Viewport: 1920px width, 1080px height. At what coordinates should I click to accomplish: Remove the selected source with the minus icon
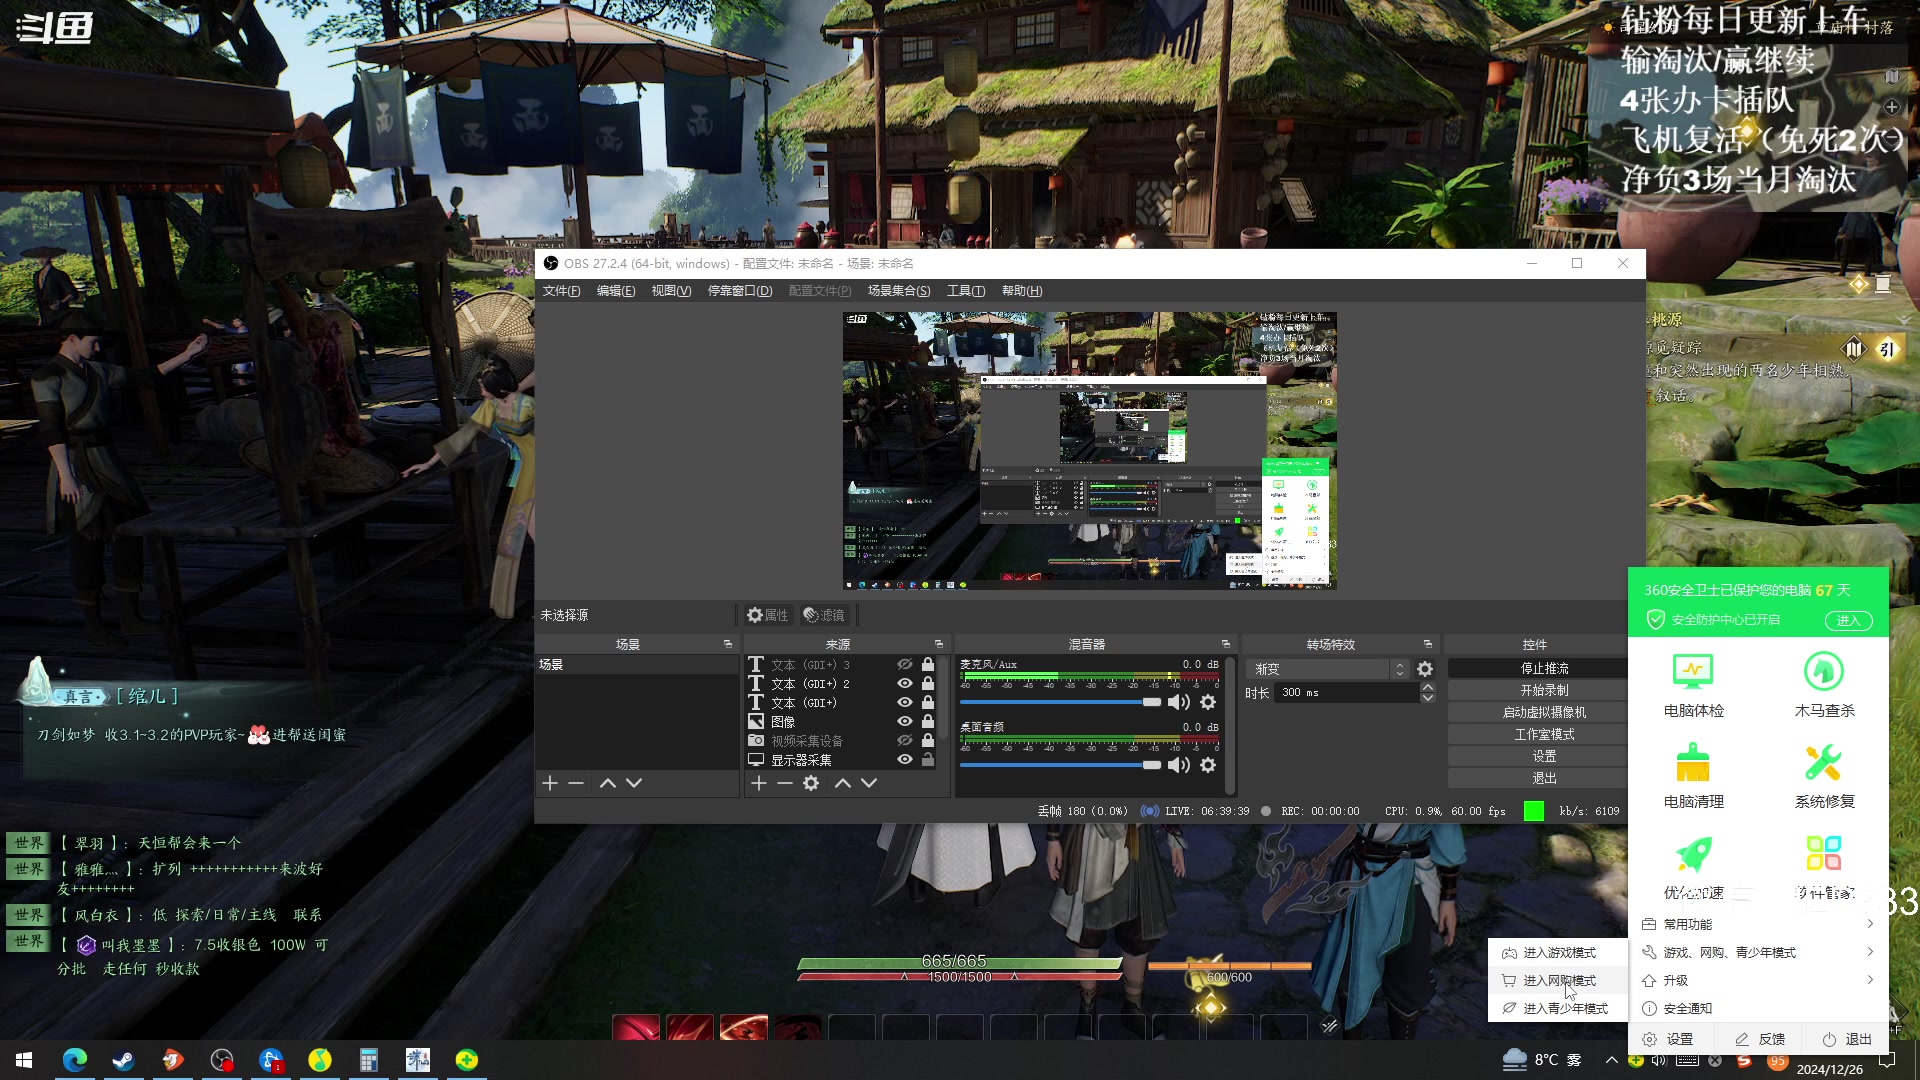785,783
